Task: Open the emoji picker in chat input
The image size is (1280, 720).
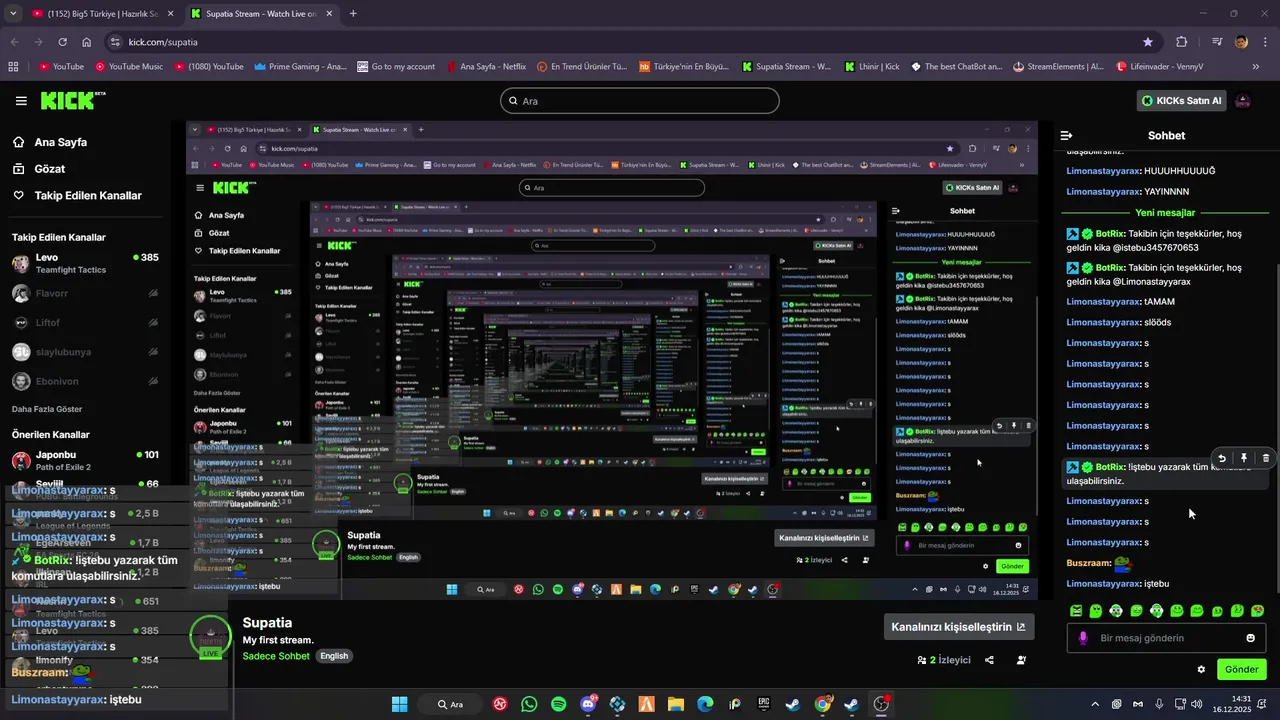Action: [x=1250, y=638]
